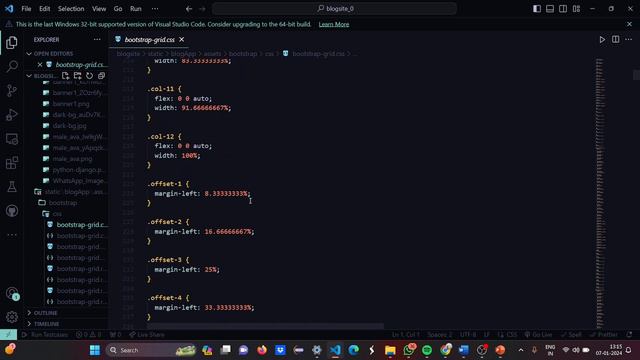Open Prettier status in status bar

(604, 335)
